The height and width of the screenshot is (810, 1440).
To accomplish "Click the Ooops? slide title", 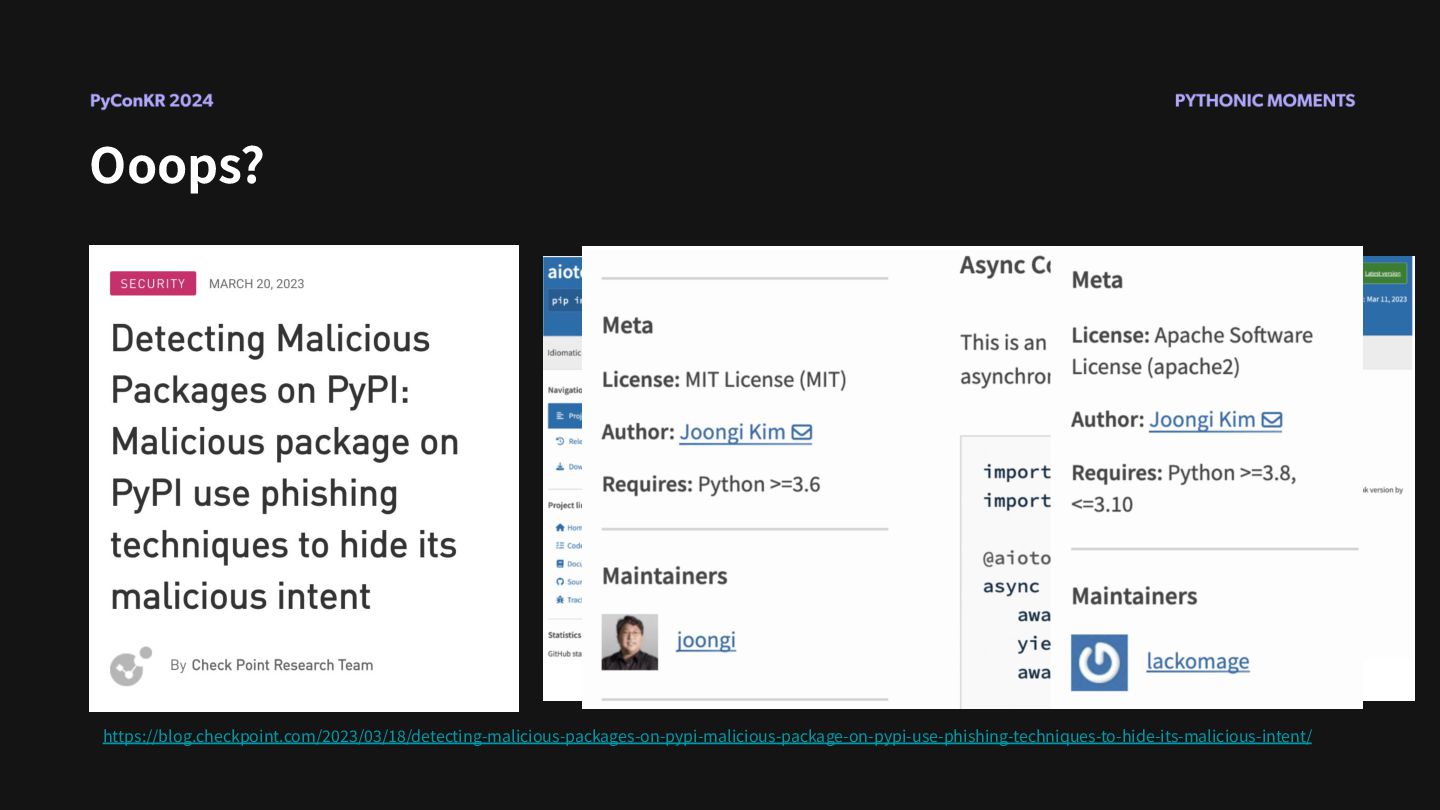I will [176, 165].
